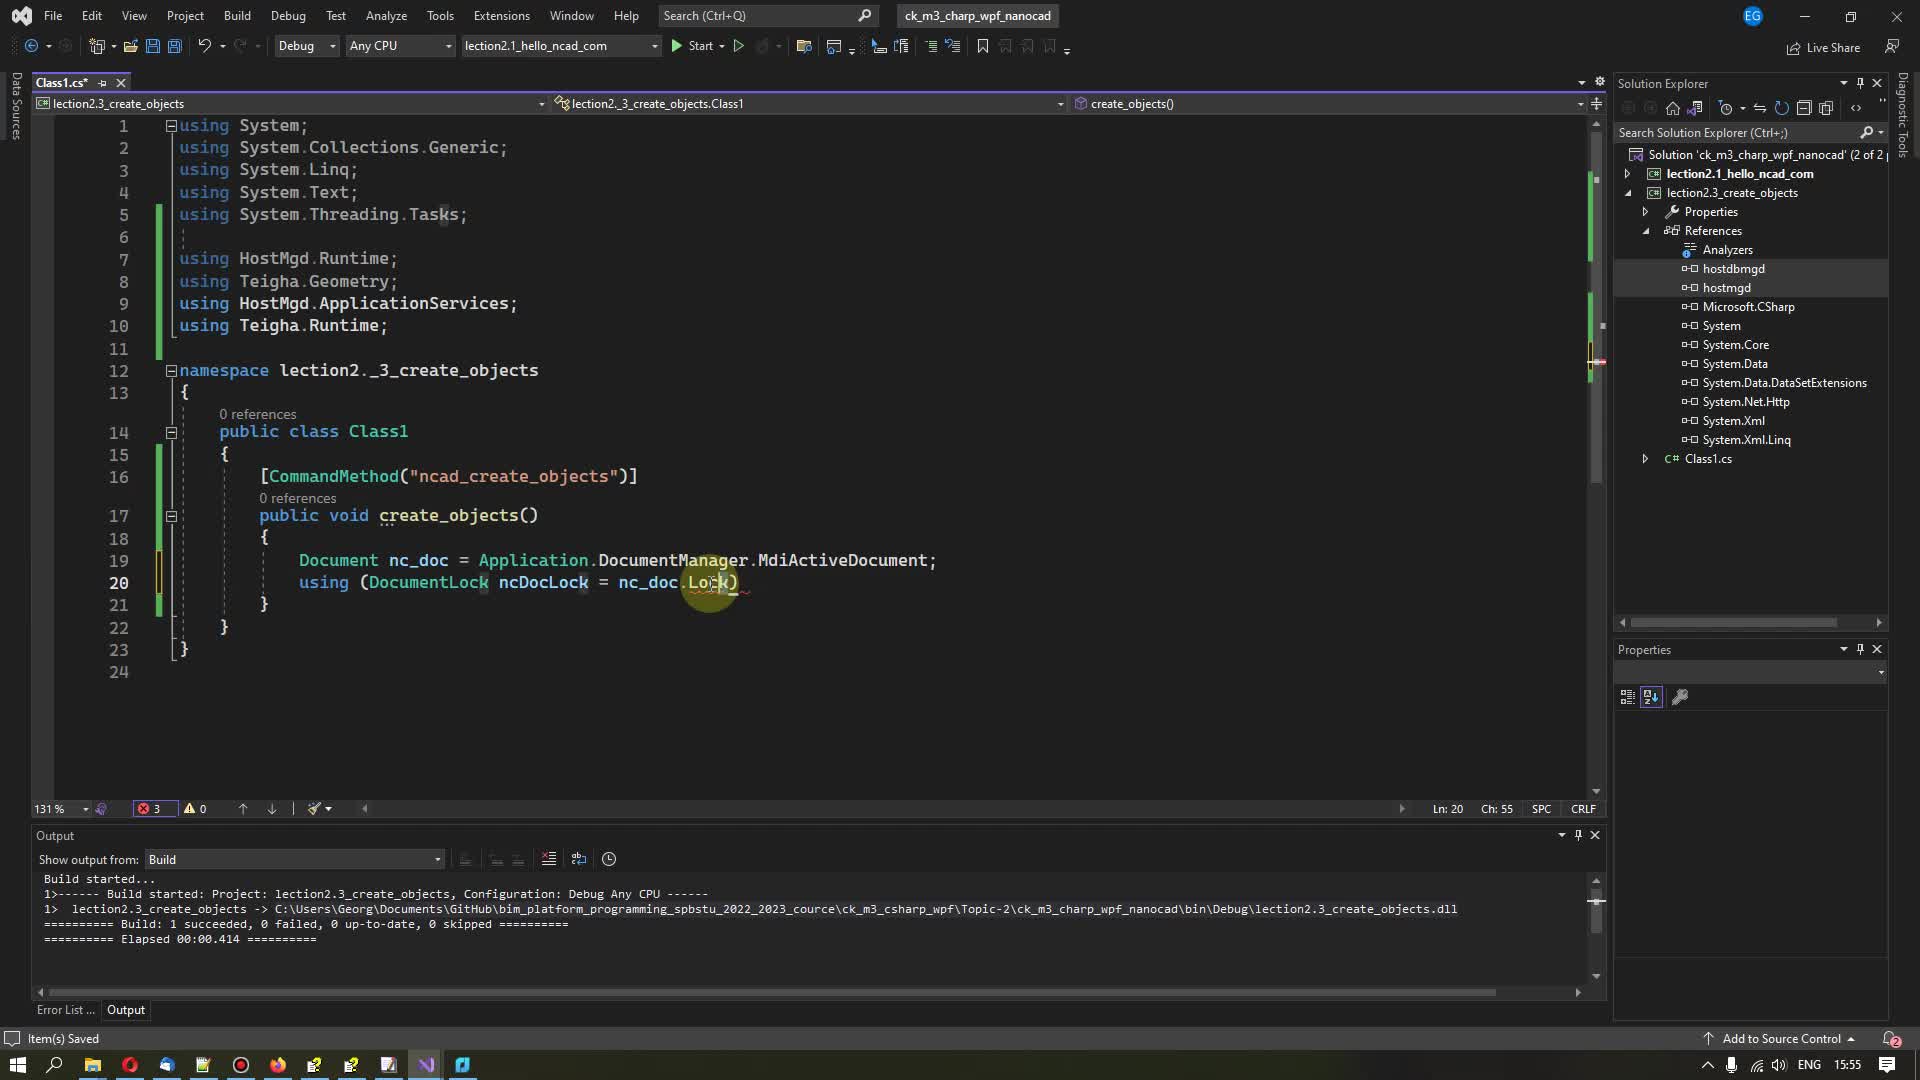
Task: Click the uncomment selected lines icon
Action: [953, 46]
